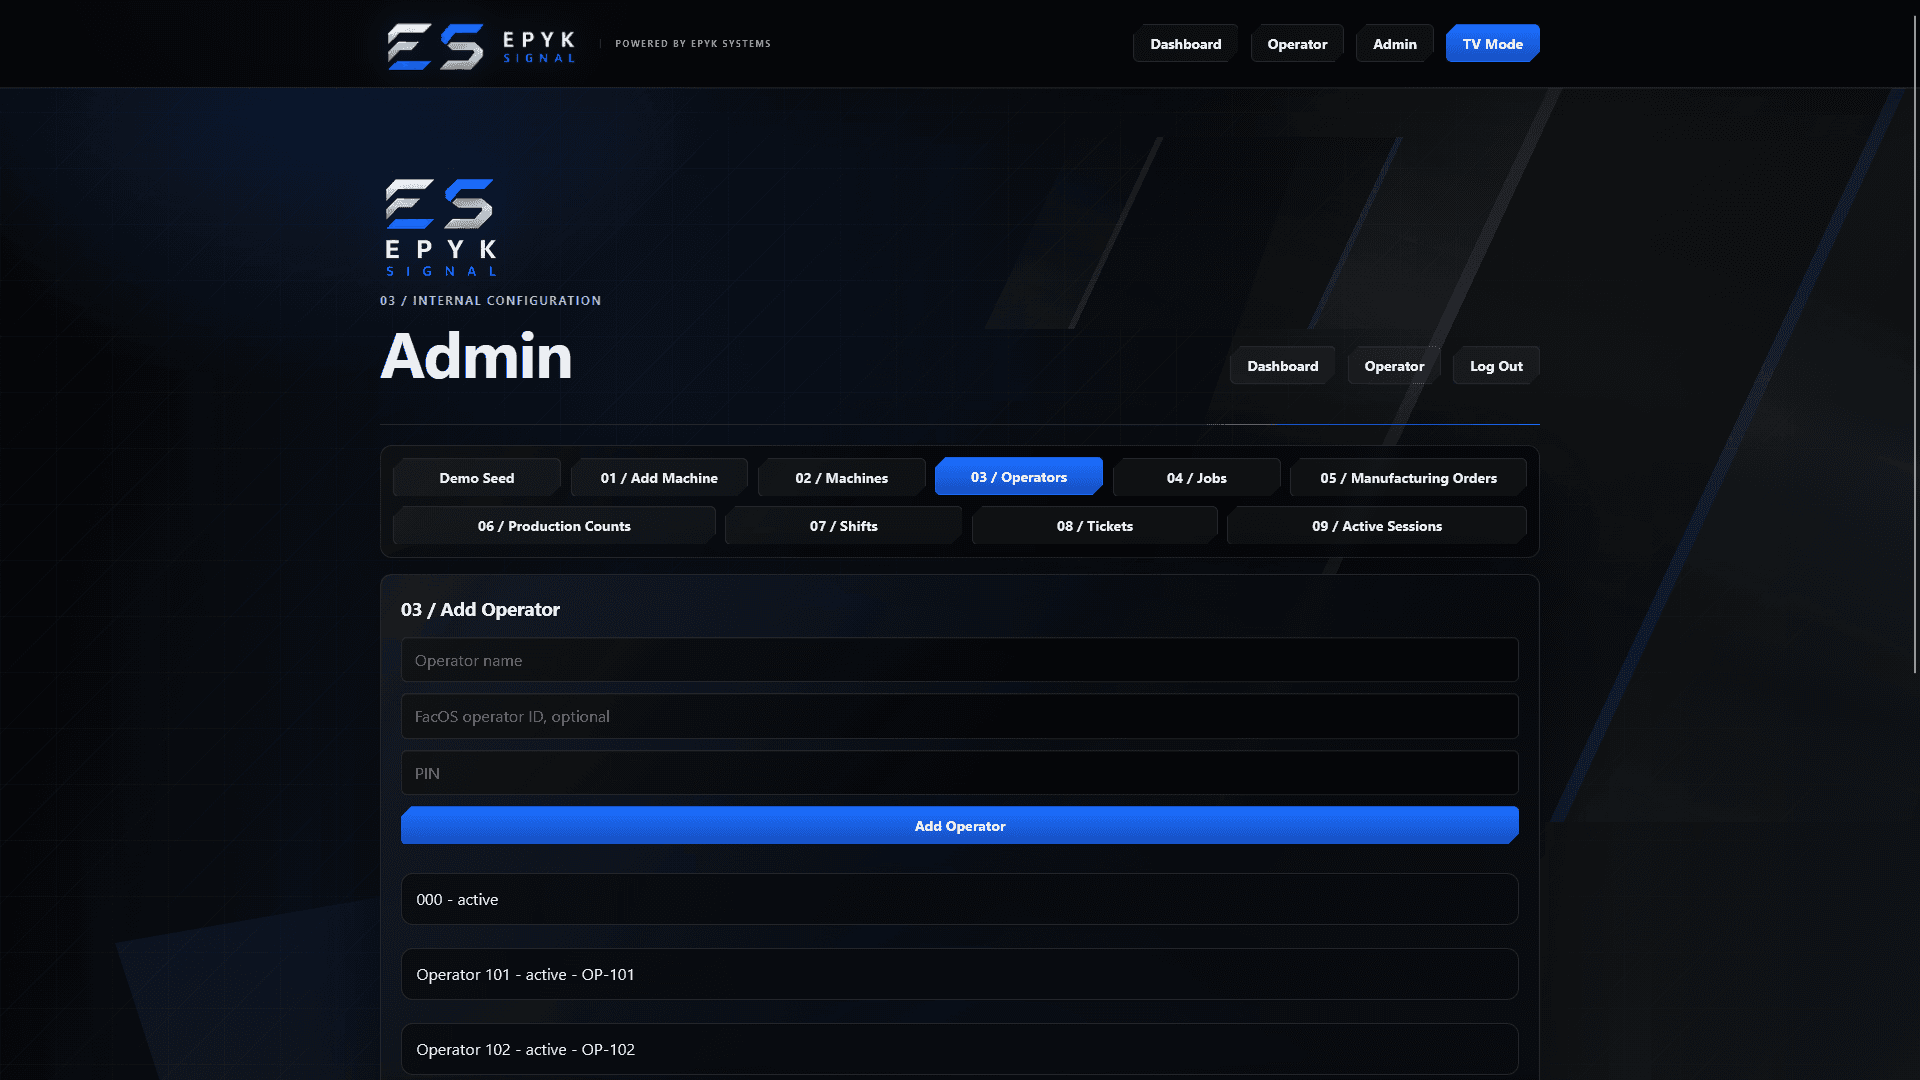Click the blue Add Operator button
The width and height of the screenshot is (1920, 1080).
click(x=960, y=826)
